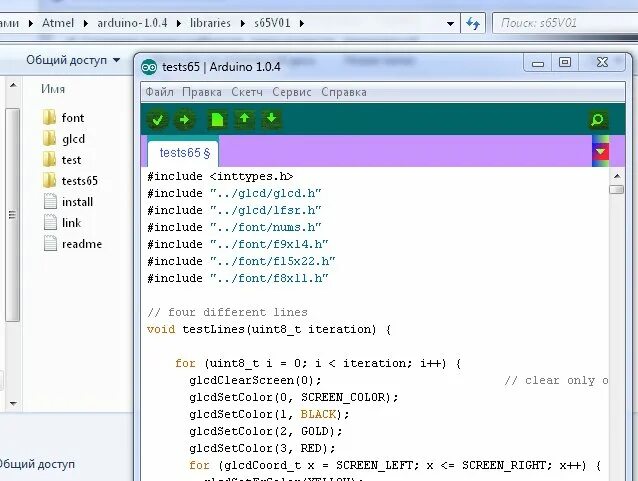Click the void testLines function declaration line
This screenshot has width=638, height=481.
pyautogui.click(x=269, y=329)
